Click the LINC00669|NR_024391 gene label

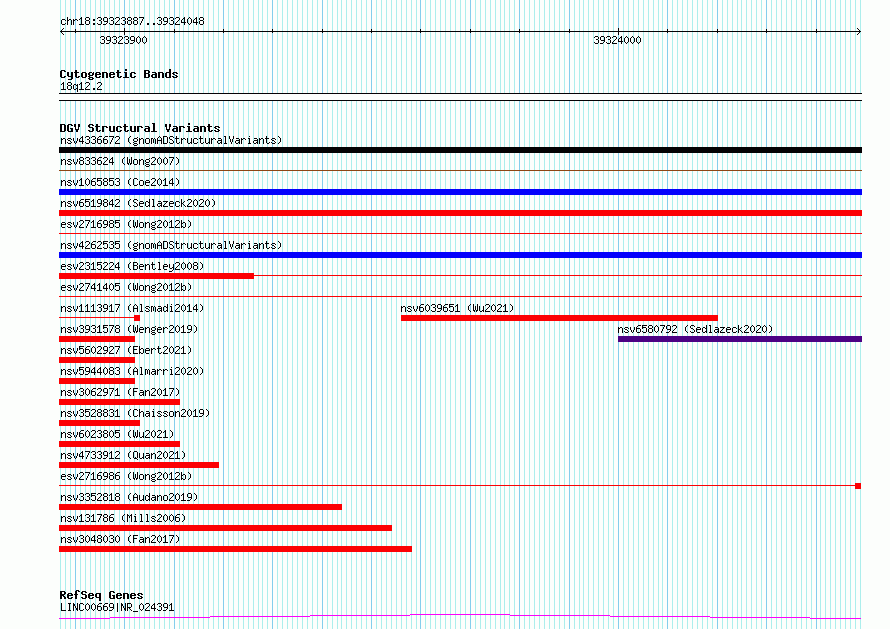pyautogui.click(x=117, y=607)
